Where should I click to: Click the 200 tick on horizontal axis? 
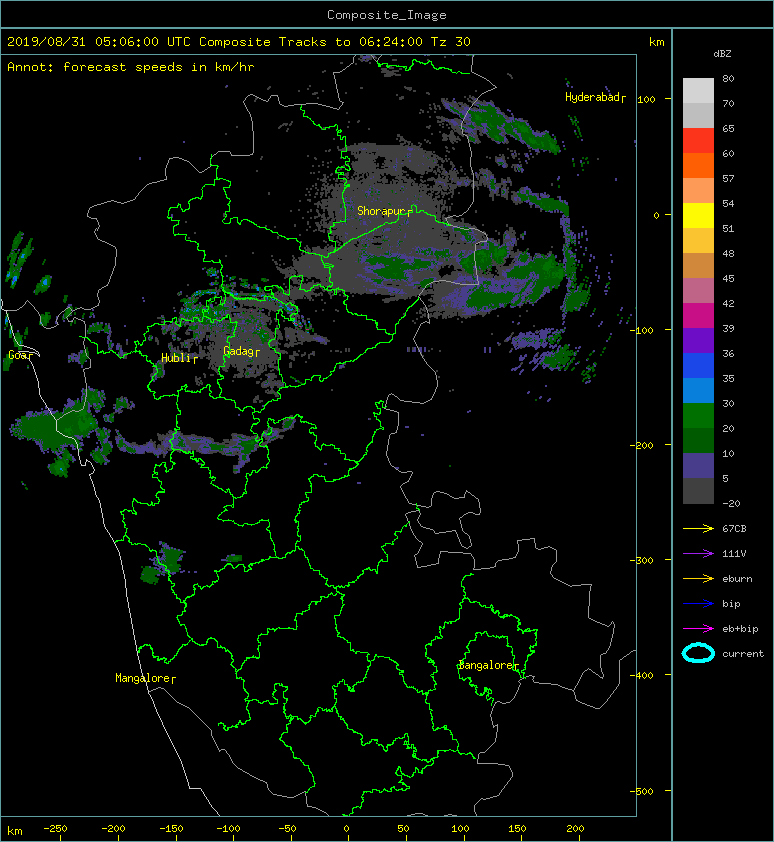click(575, 829)
